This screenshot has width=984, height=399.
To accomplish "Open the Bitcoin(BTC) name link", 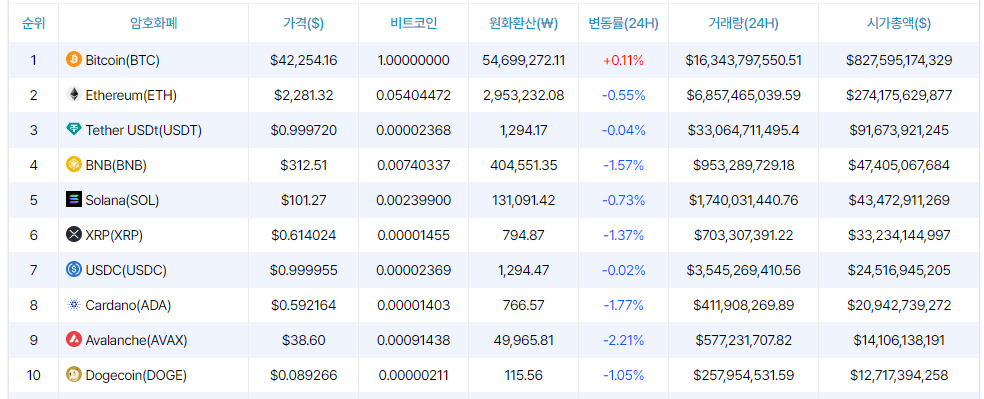I will [x=122, y=60].
